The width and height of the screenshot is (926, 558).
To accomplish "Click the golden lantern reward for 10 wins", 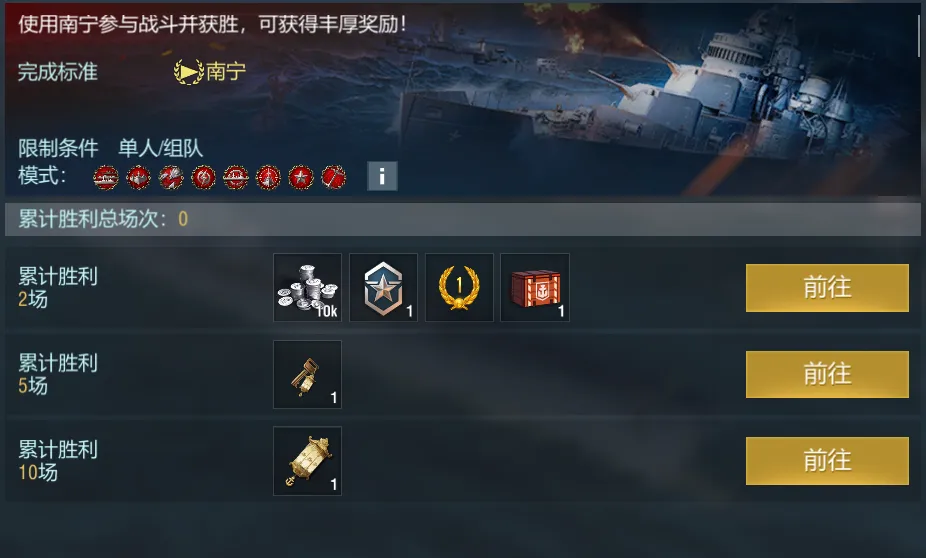I will point(307,461).
